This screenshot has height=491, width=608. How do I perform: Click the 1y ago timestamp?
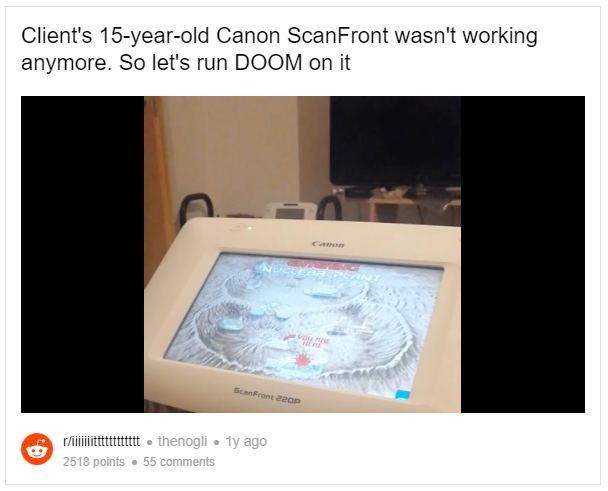[x=246, y=441]
